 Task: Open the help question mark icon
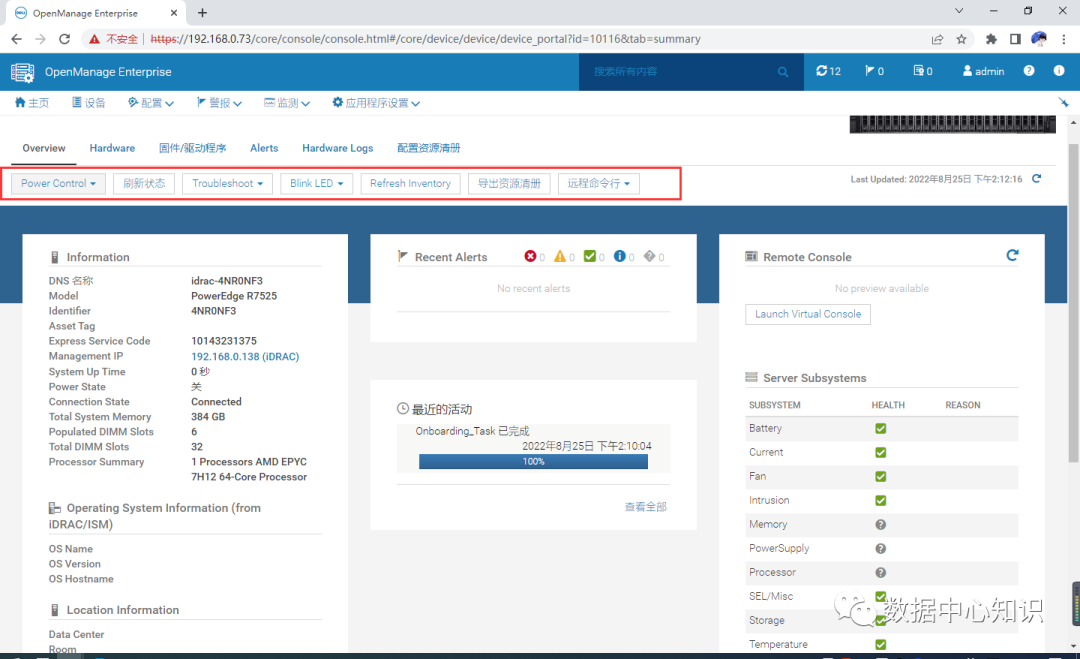pyautogui.click(x=1029, y=70)
